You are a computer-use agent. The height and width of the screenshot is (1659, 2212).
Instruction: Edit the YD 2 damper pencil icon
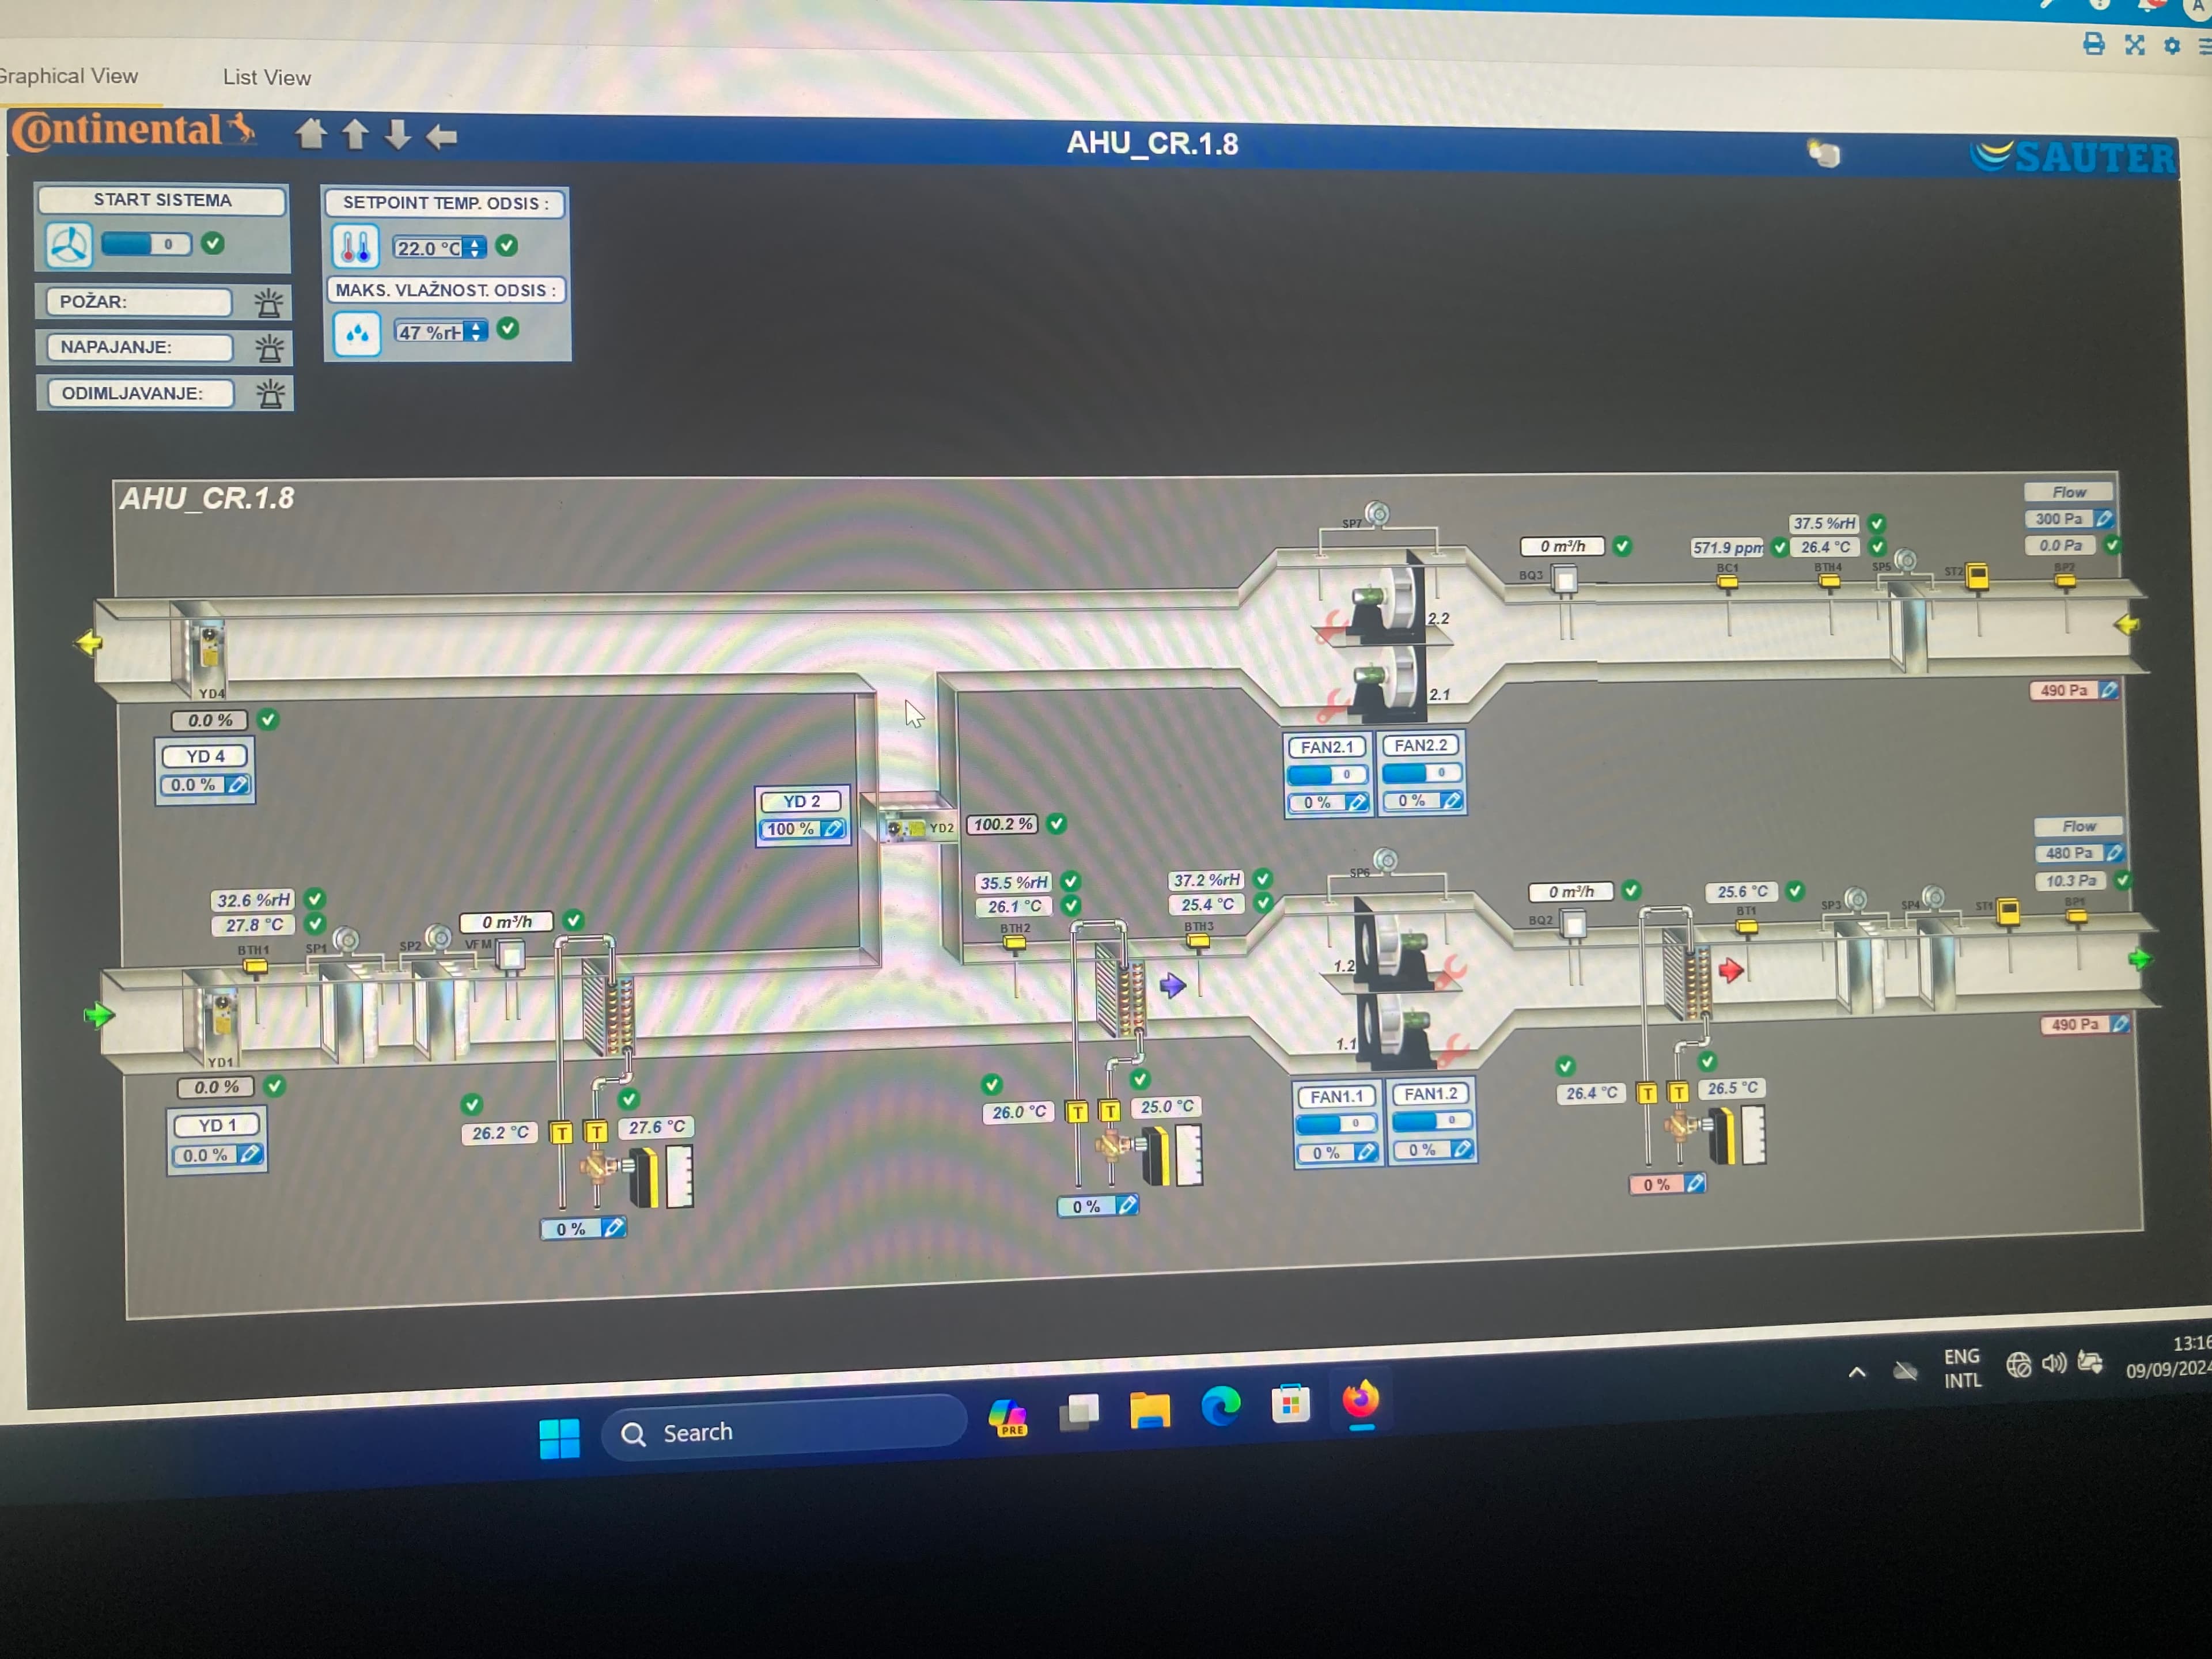point(832,829)
